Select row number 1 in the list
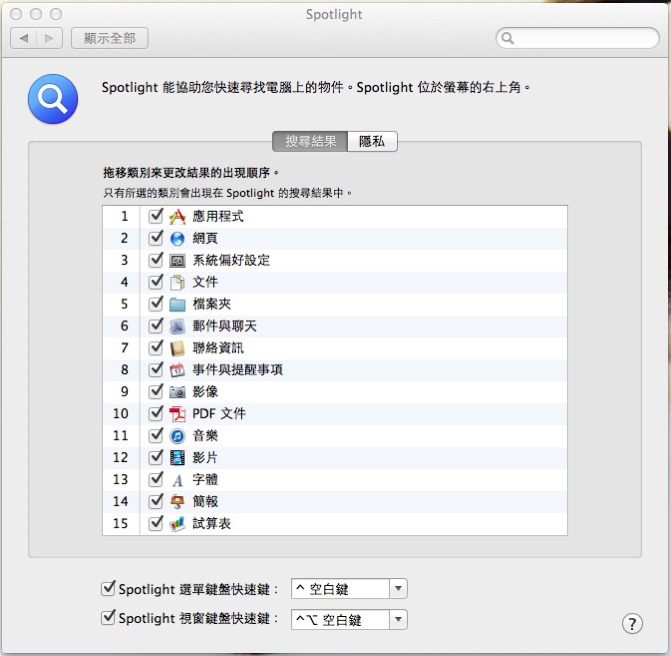This screenshot has width=671, height=656. [335, 217]
